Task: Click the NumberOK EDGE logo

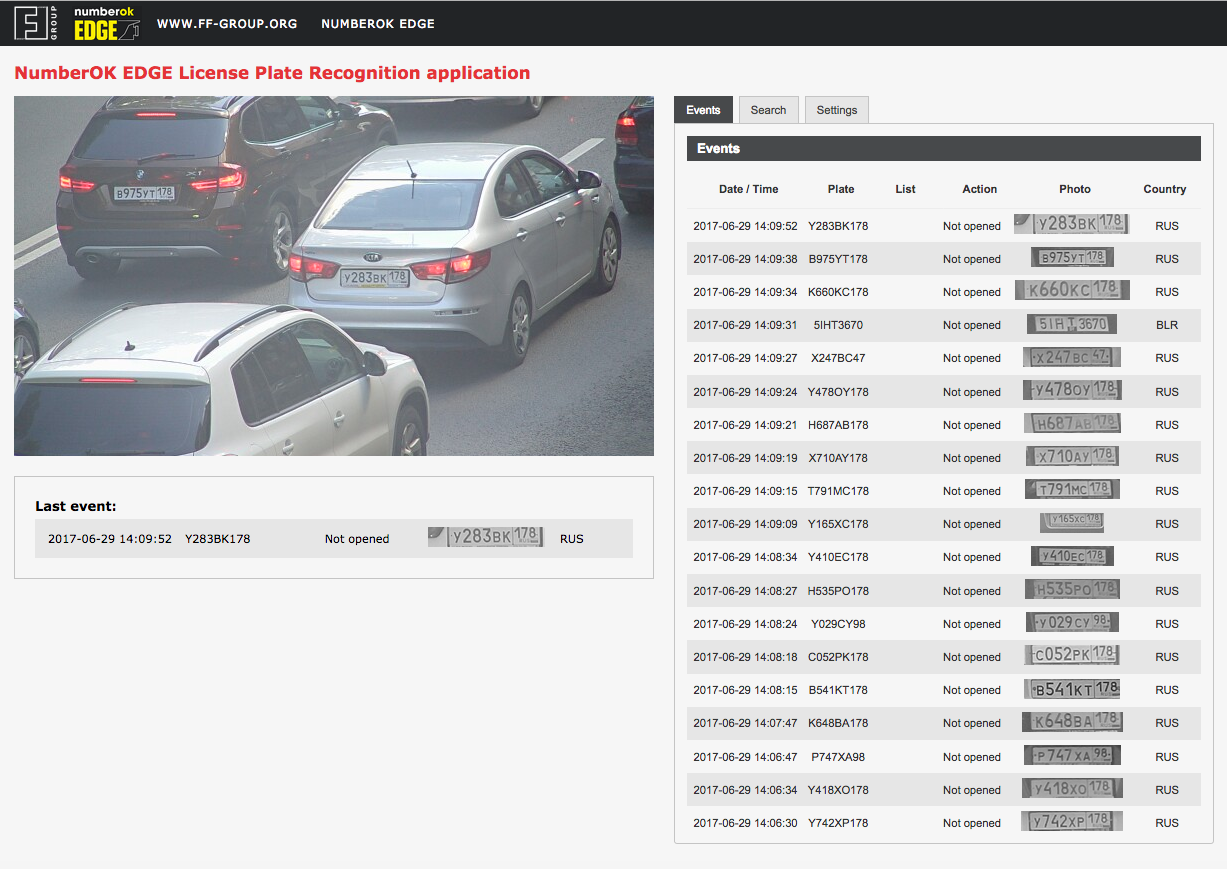Action: tap(107, 23)
